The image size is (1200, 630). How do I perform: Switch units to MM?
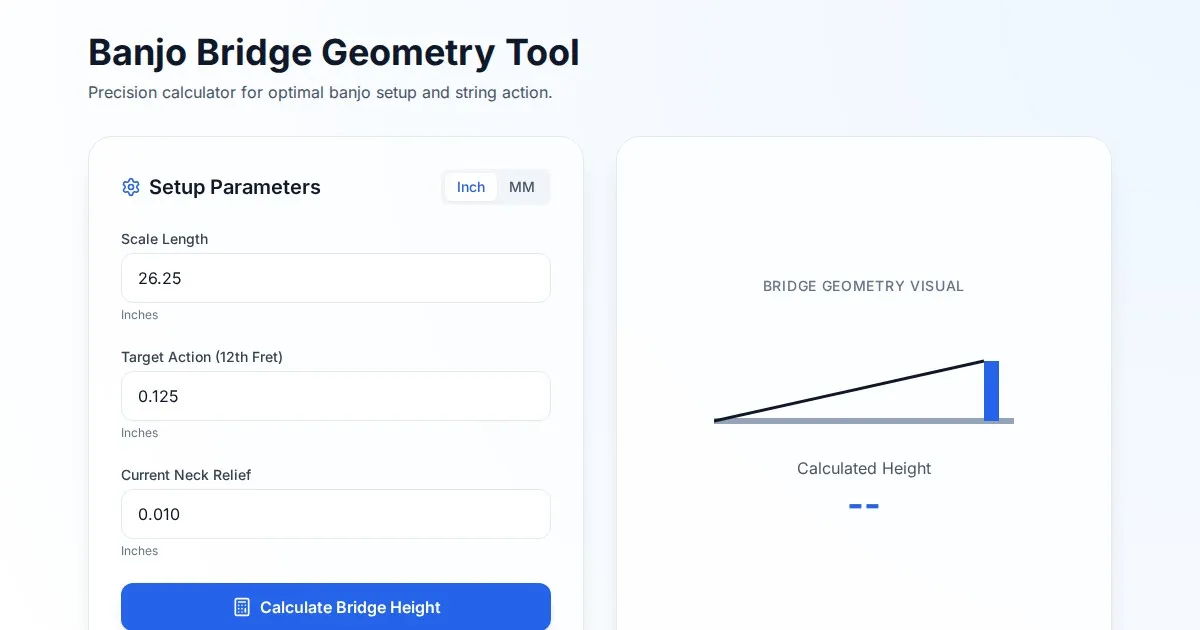point(522,187)
